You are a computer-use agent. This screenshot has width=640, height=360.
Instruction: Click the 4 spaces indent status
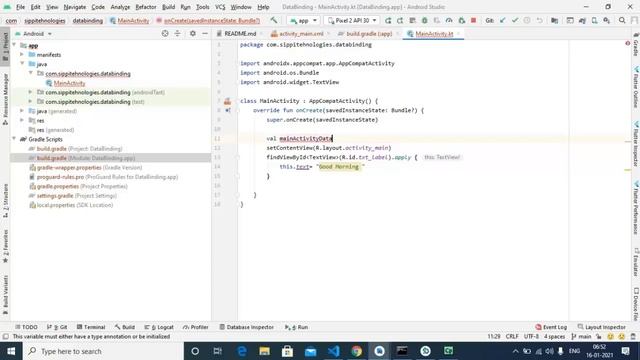pos(554,337)
